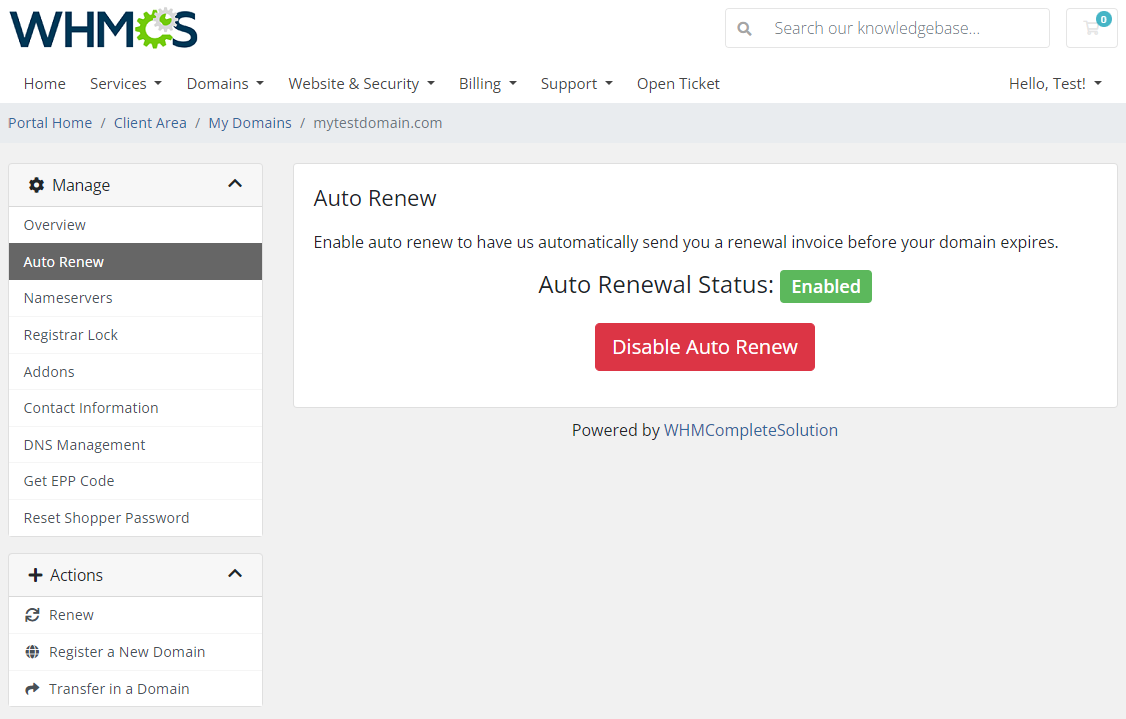This screenshot has width=1126, height=719.
Task: Expand the Hello, Test! account menu
Action: 1055,83
